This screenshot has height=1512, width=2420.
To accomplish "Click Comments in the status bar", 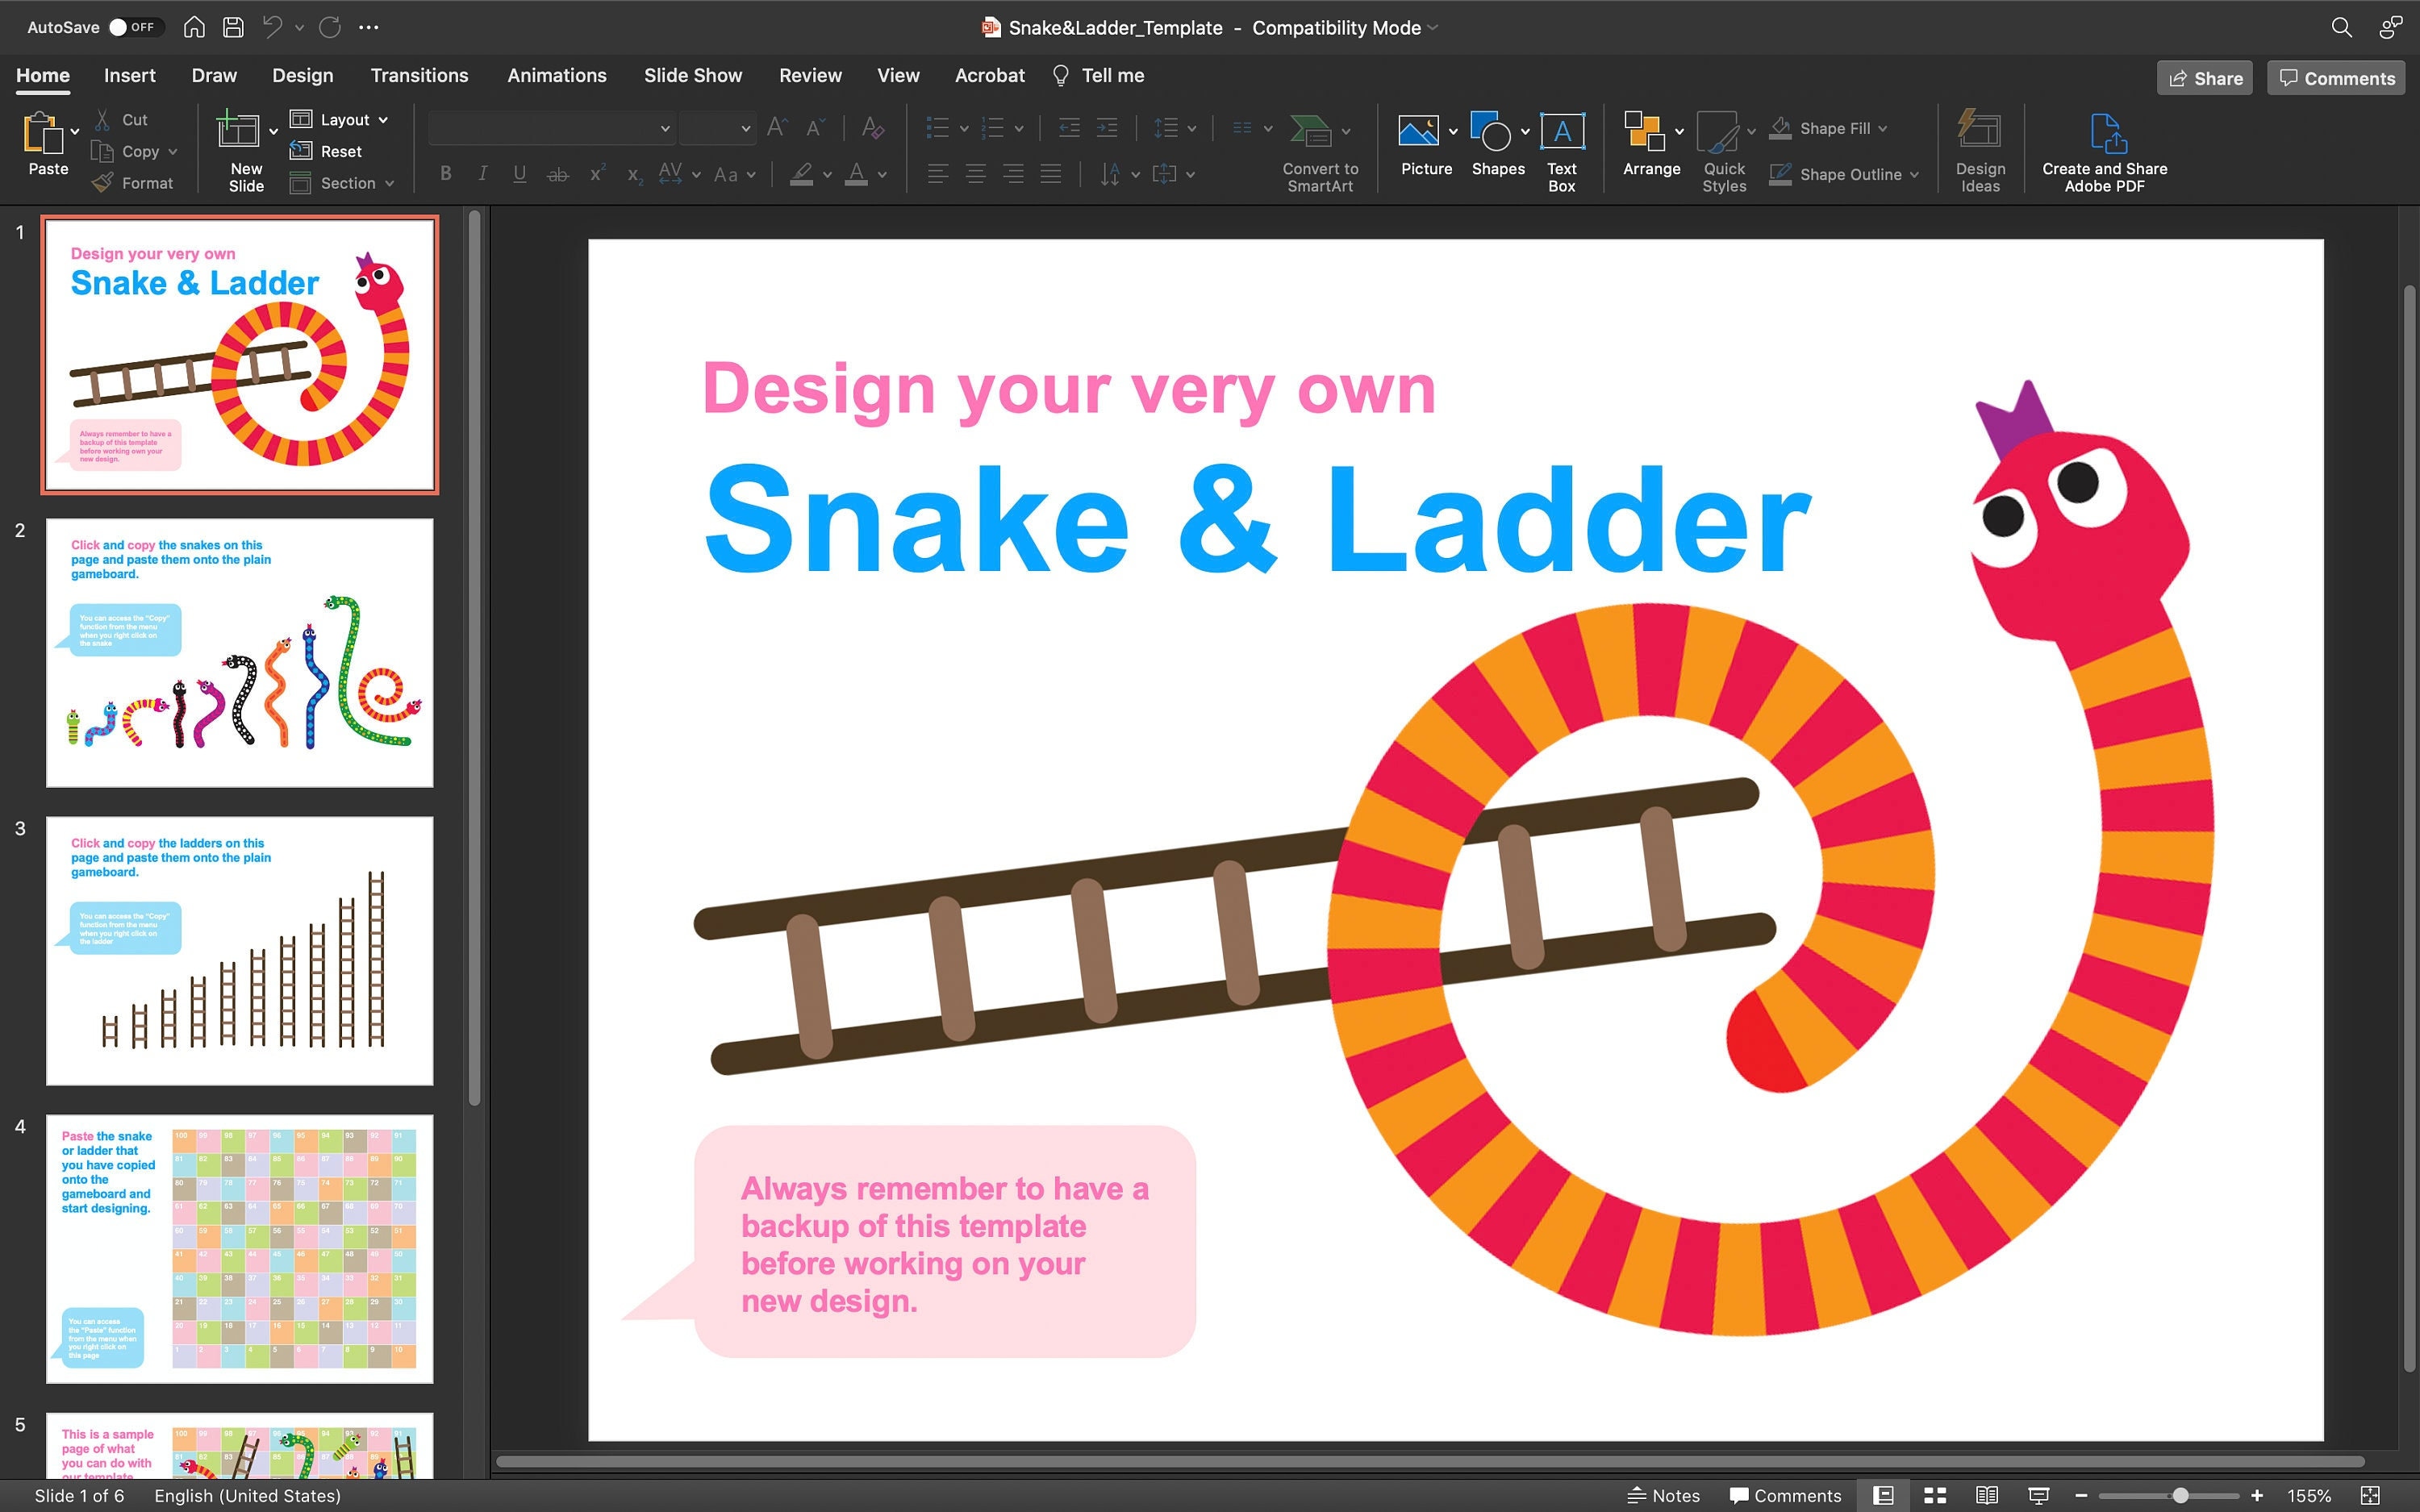I will [x=1786, y=1495].
